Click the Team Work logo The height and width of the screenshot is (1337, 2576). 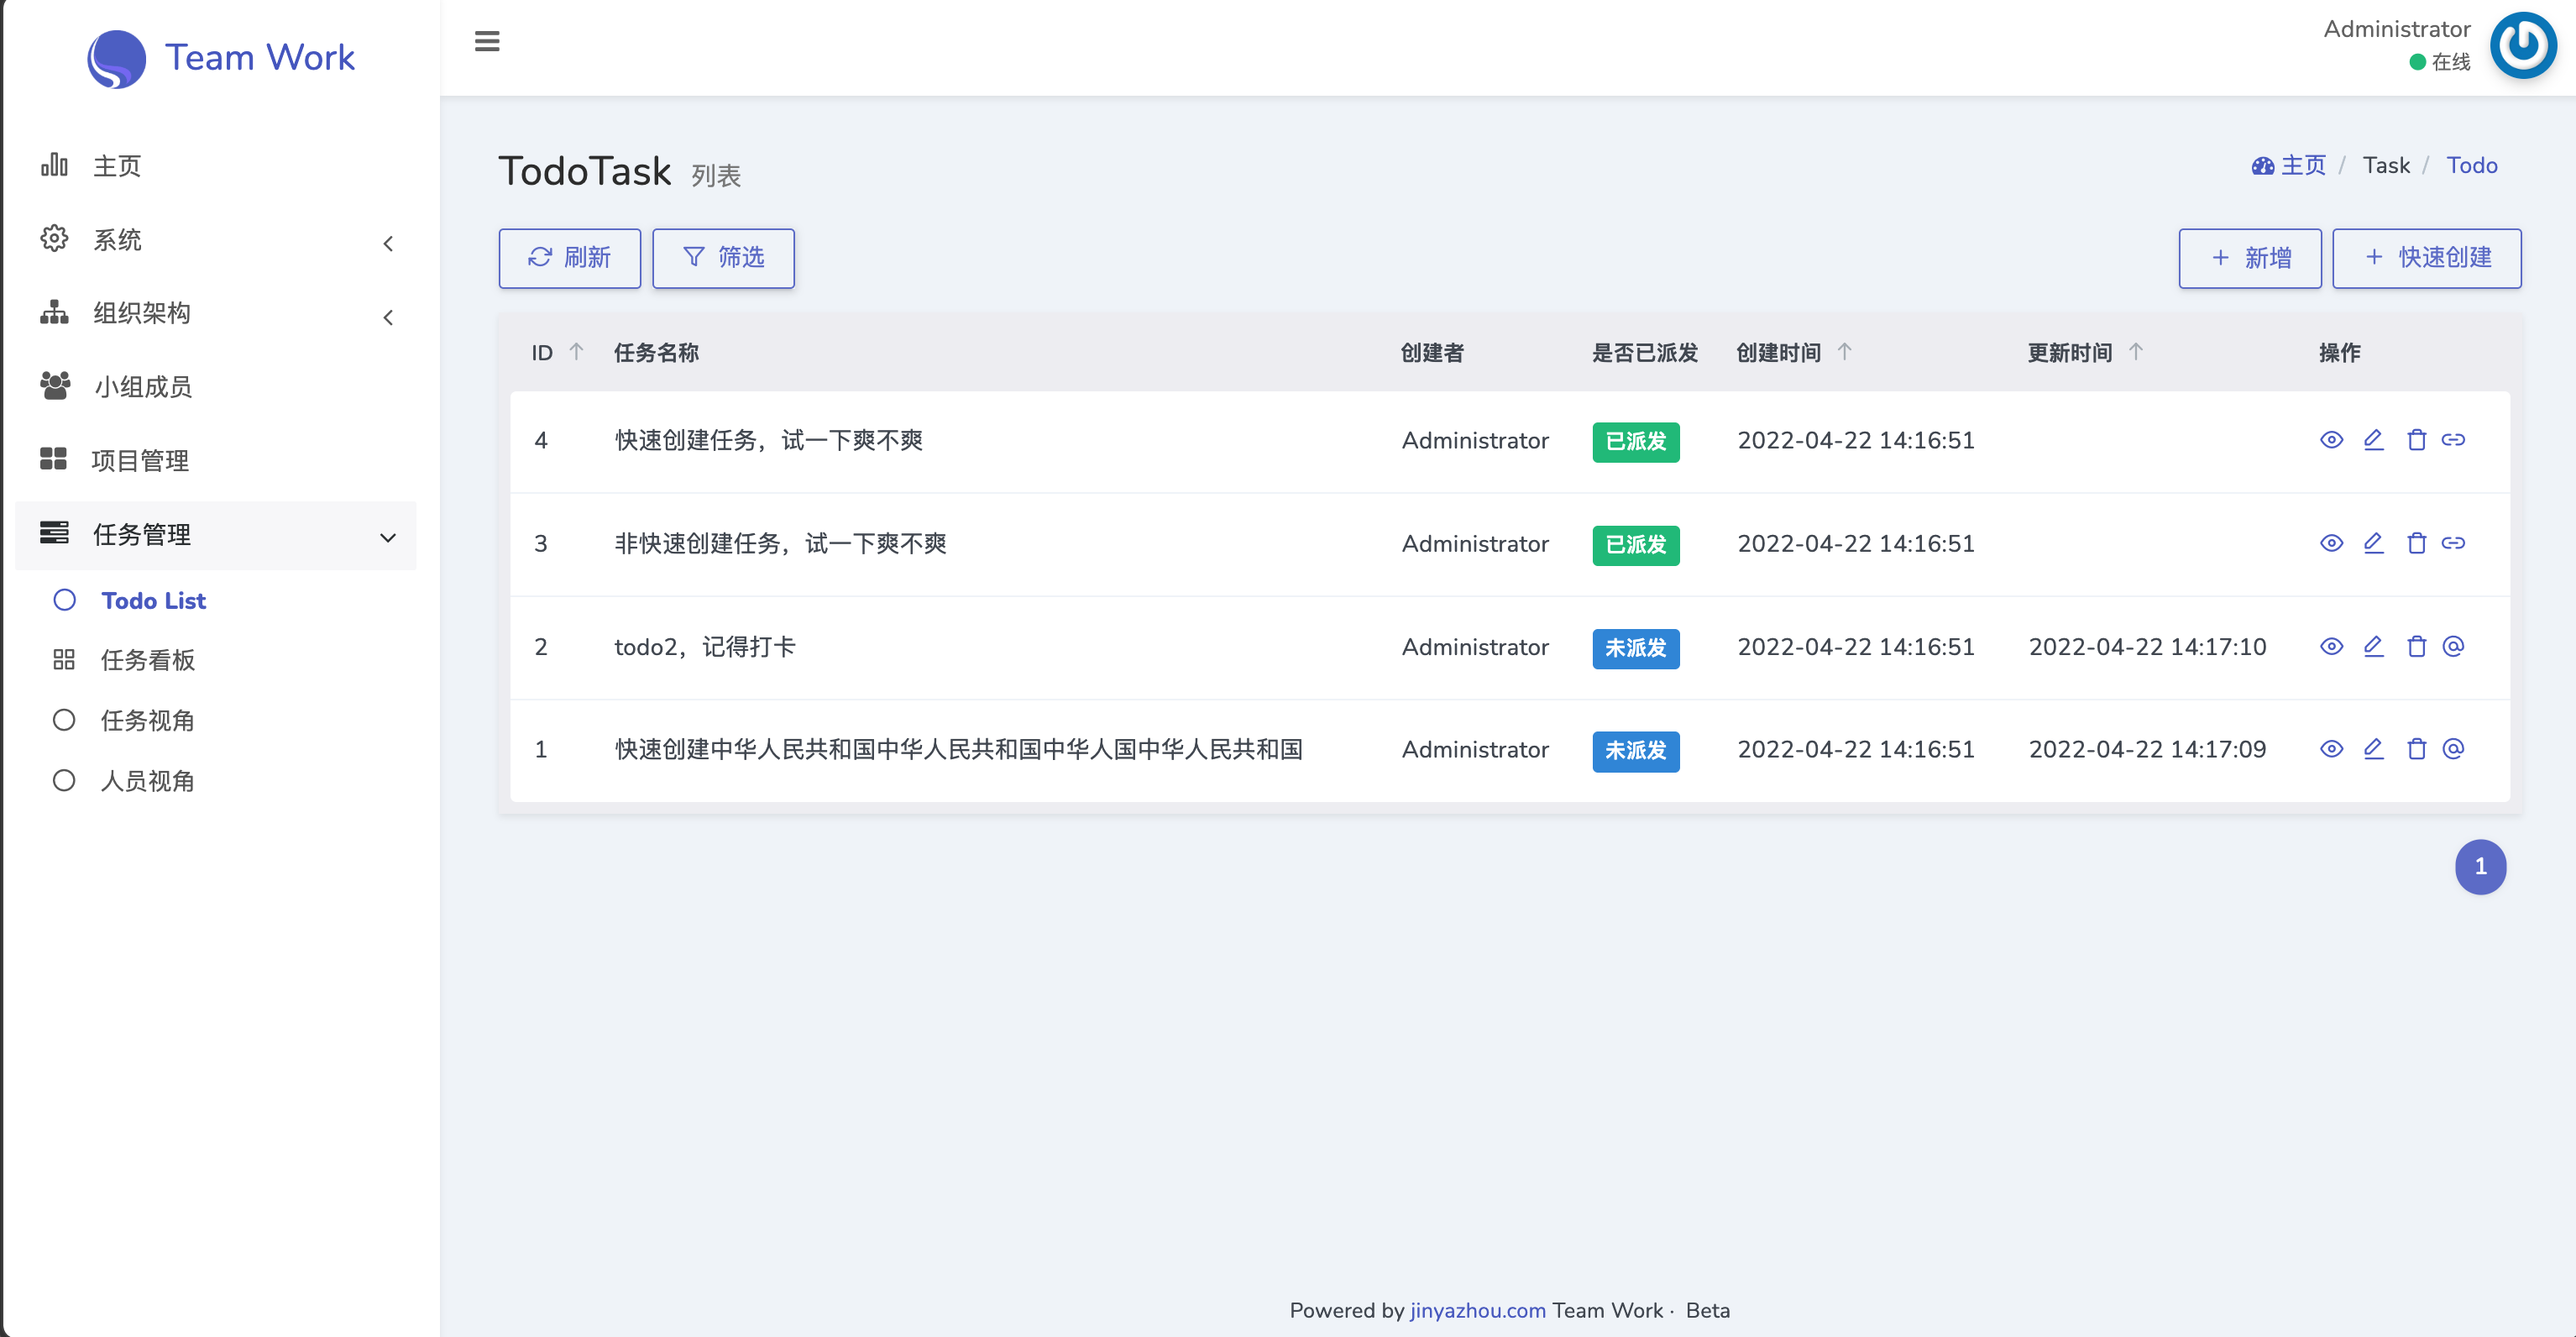click(220, 58)
